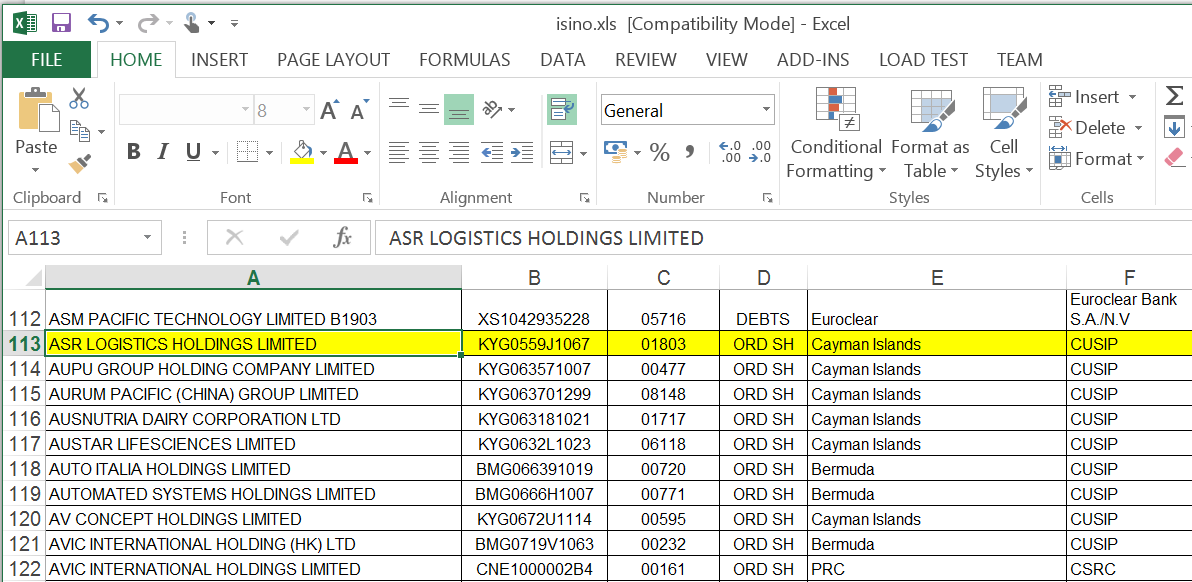The height and width of the screenshot is (582, 1192).
Task: Apply borders with the Borders icon
Action: (x=248, y=152)
